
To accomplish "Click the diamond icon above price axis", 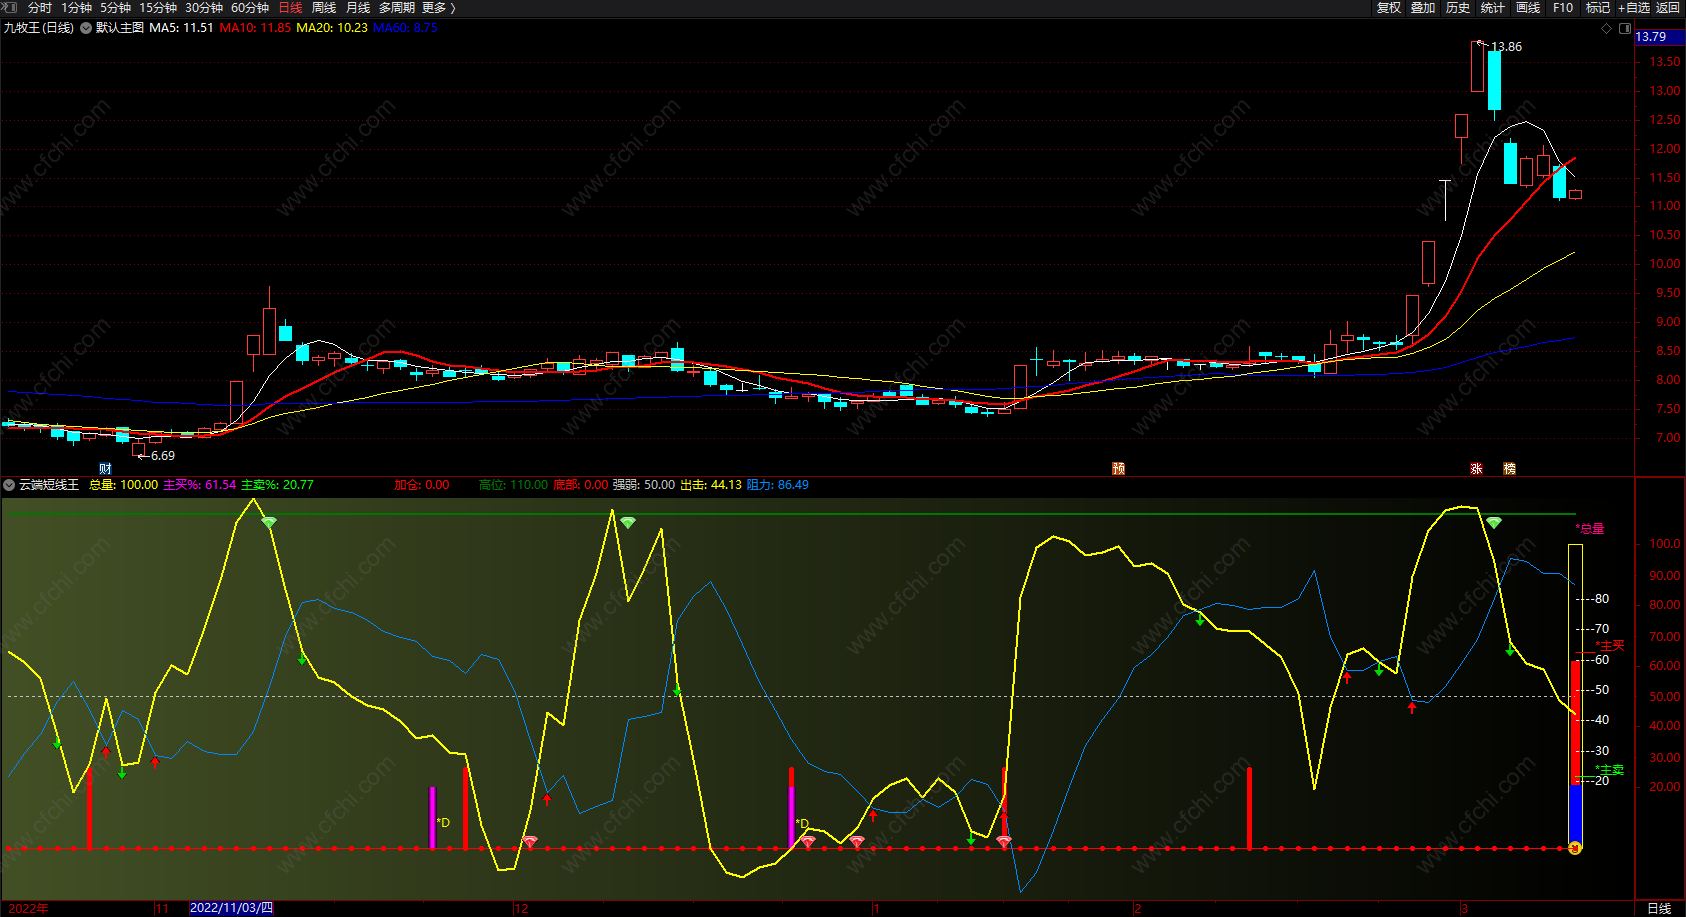I will click(1607, 28).
